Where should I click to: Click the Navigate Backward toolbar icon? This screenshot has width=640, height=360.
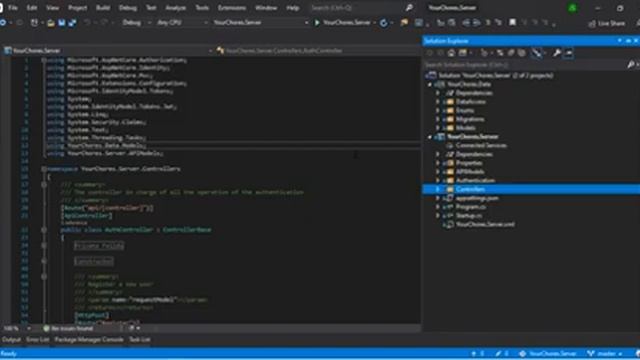tap(3, 23)
